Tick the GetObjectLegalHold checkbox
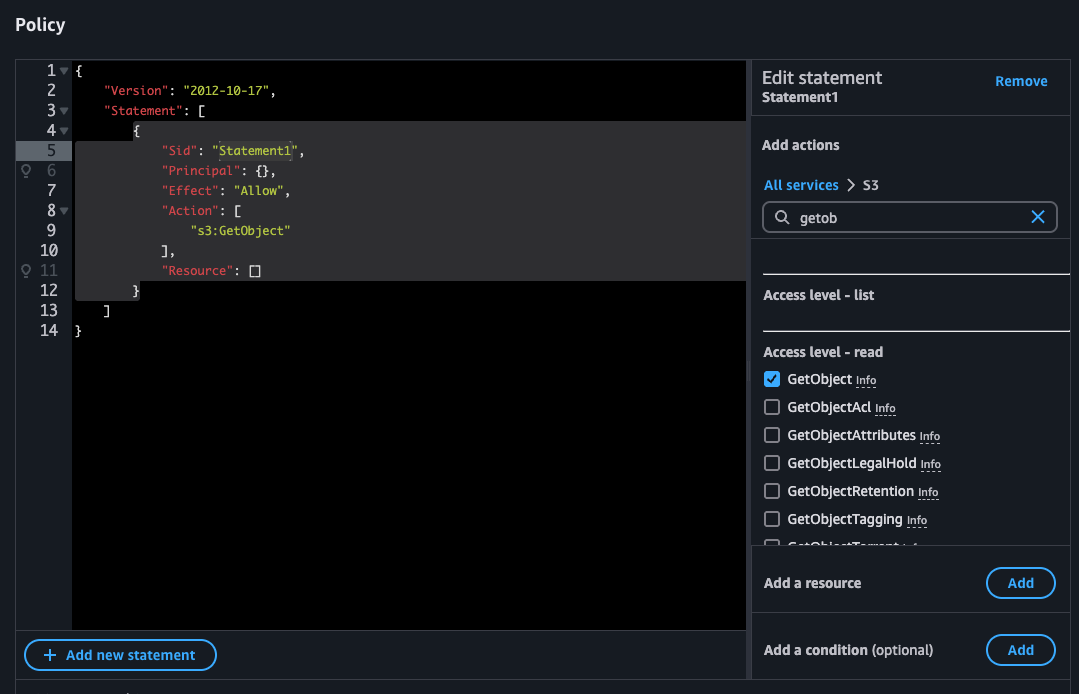 772,463
